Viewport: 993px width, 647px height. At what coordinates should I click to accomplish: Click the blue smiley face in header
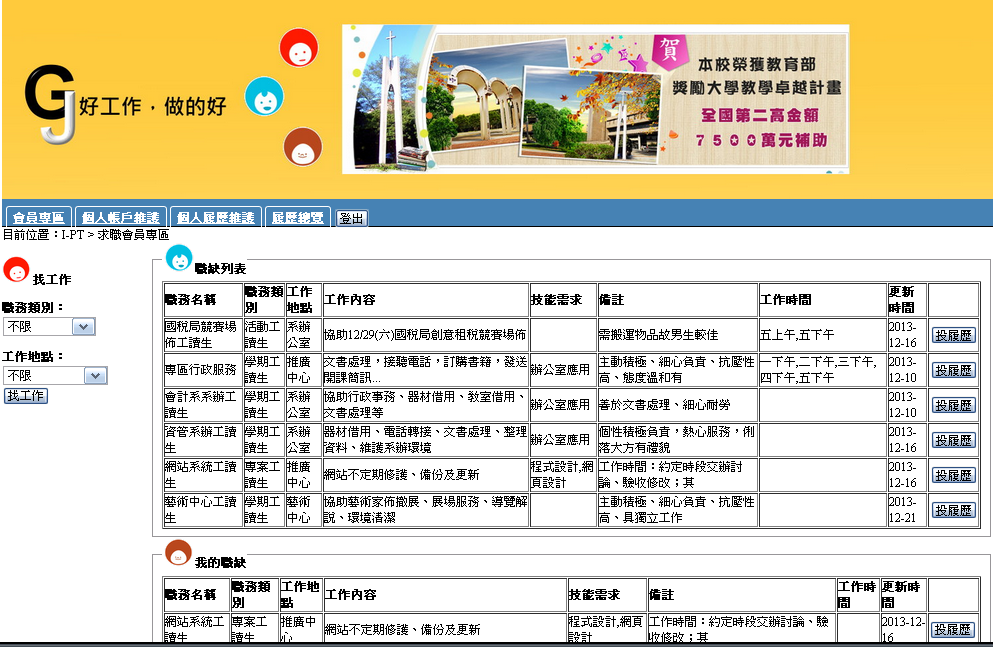tap(264, 97)
